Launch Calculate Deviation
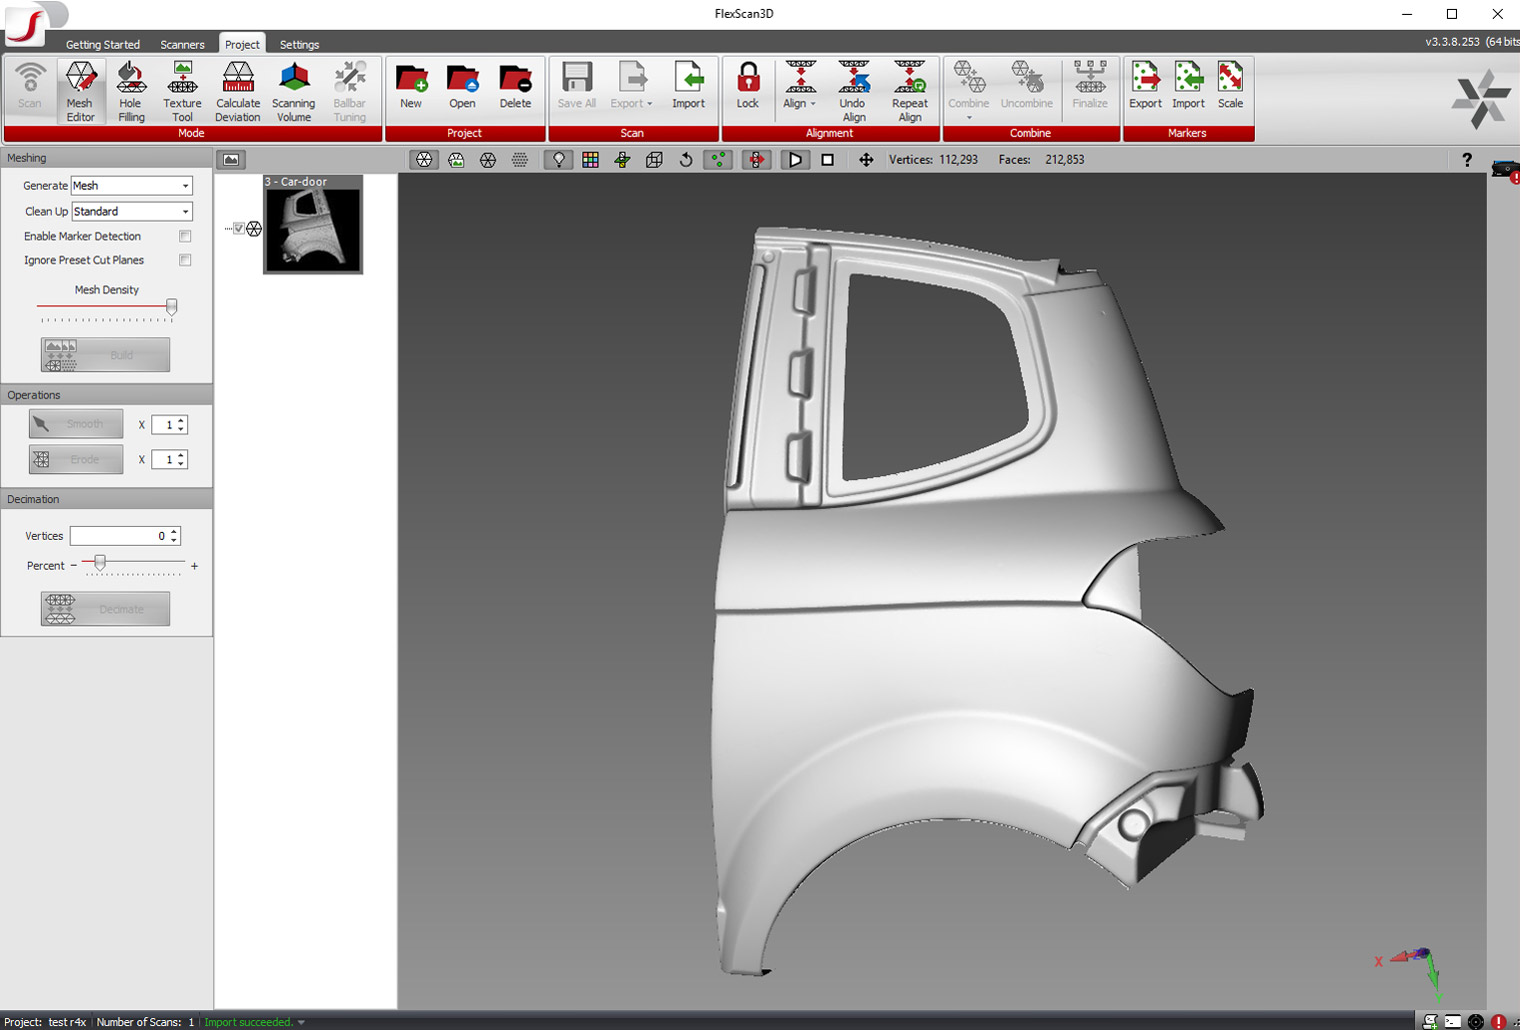This screenshot has width=1520, height=1030. click(x=237, y=90)
